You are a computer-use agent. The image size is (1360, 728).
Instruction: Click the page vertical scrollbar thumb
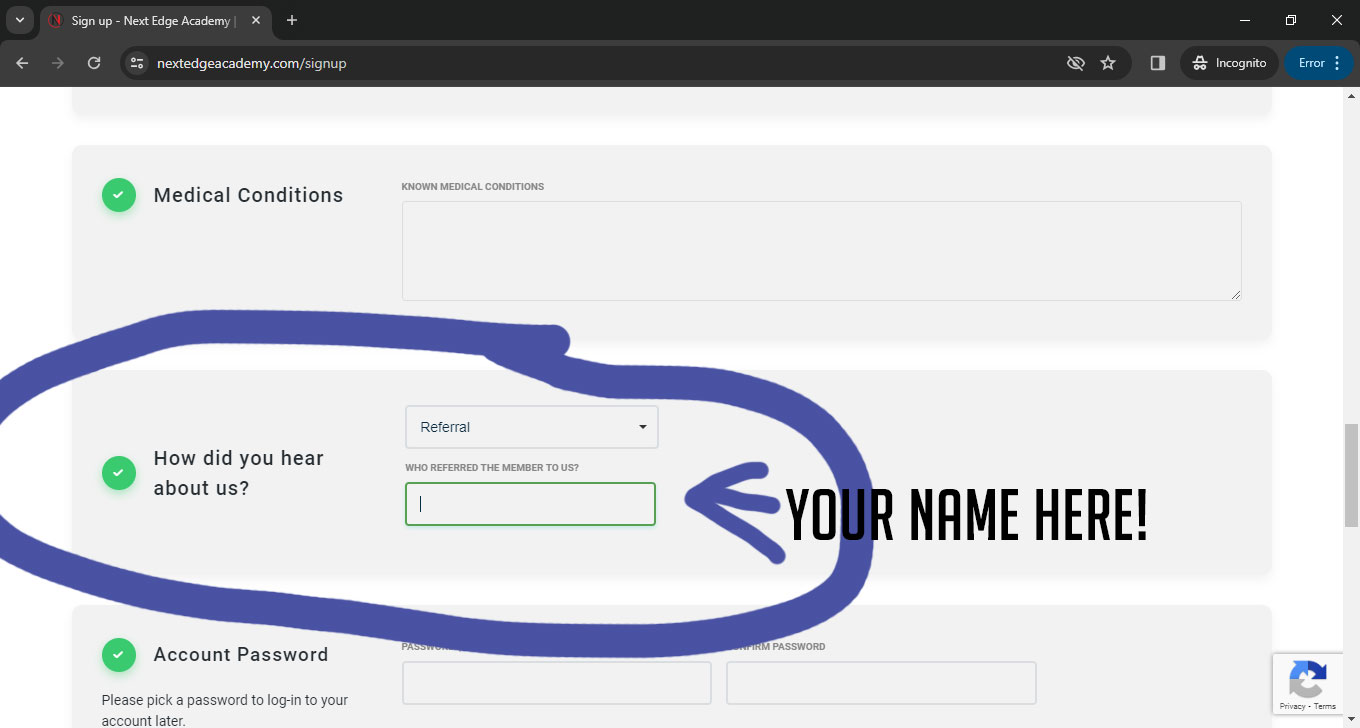pyautogui.click(x=1351, y=475)
